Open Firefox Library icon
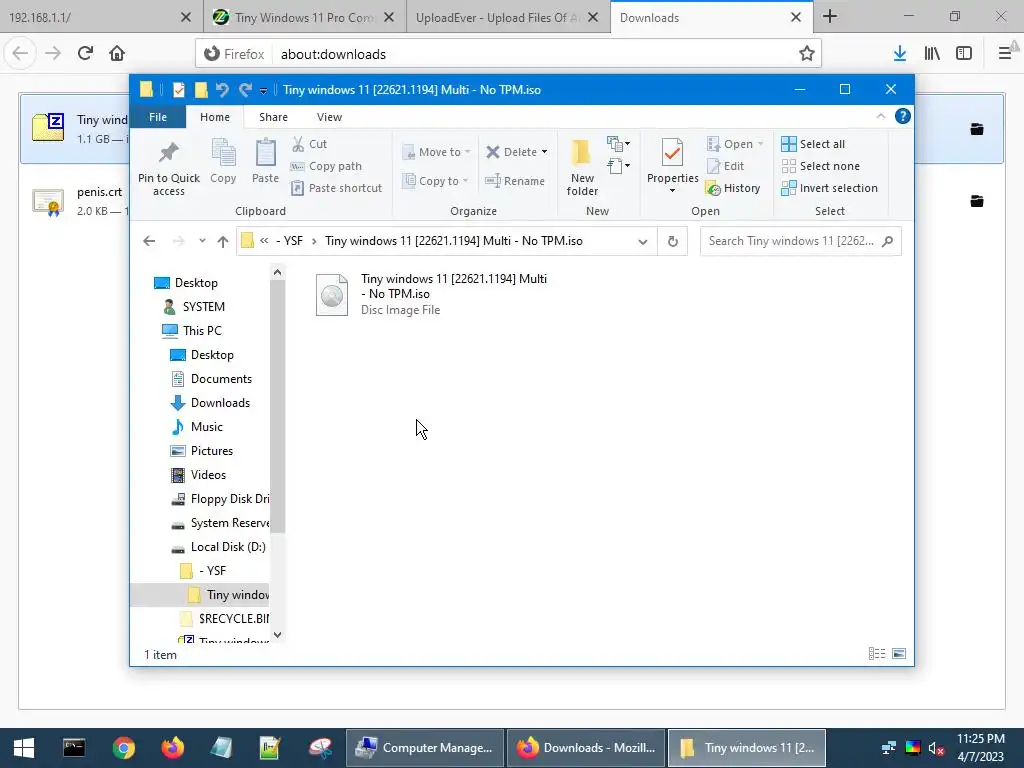This screenshot has width=1024, height=768. point(932,54)
